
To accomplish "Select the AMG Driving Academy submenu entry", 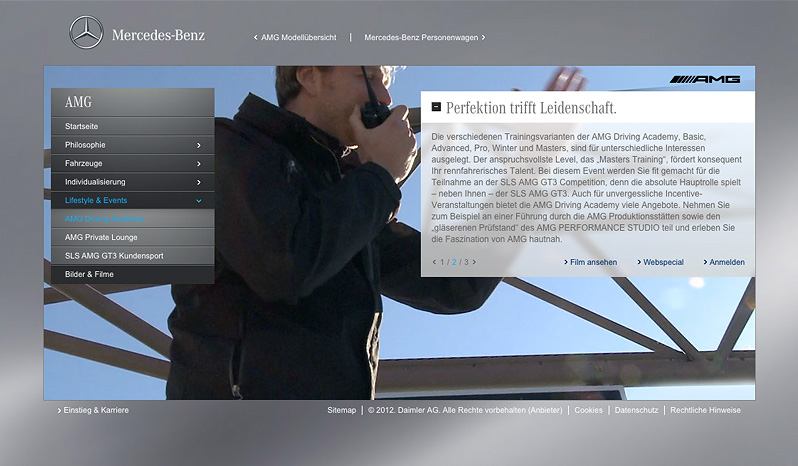I will pyautogui.click(x=132, y=219).
